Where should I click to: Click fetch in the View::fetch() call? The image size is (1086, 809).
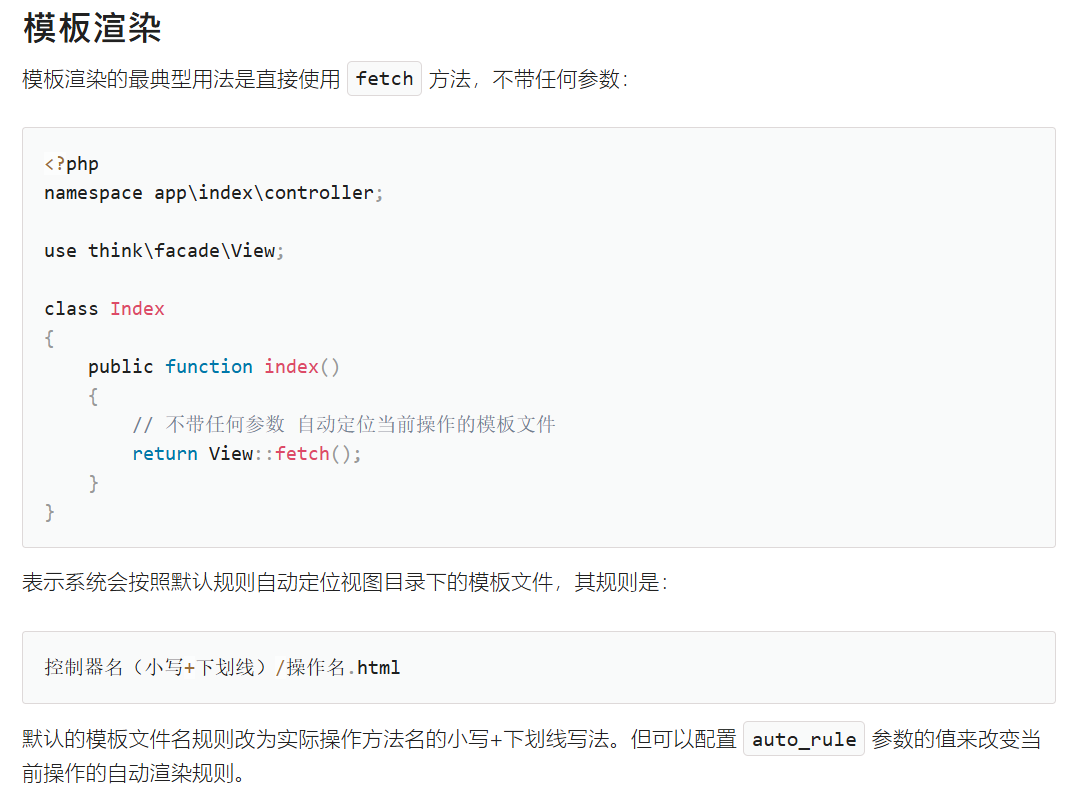coord(302,454)
